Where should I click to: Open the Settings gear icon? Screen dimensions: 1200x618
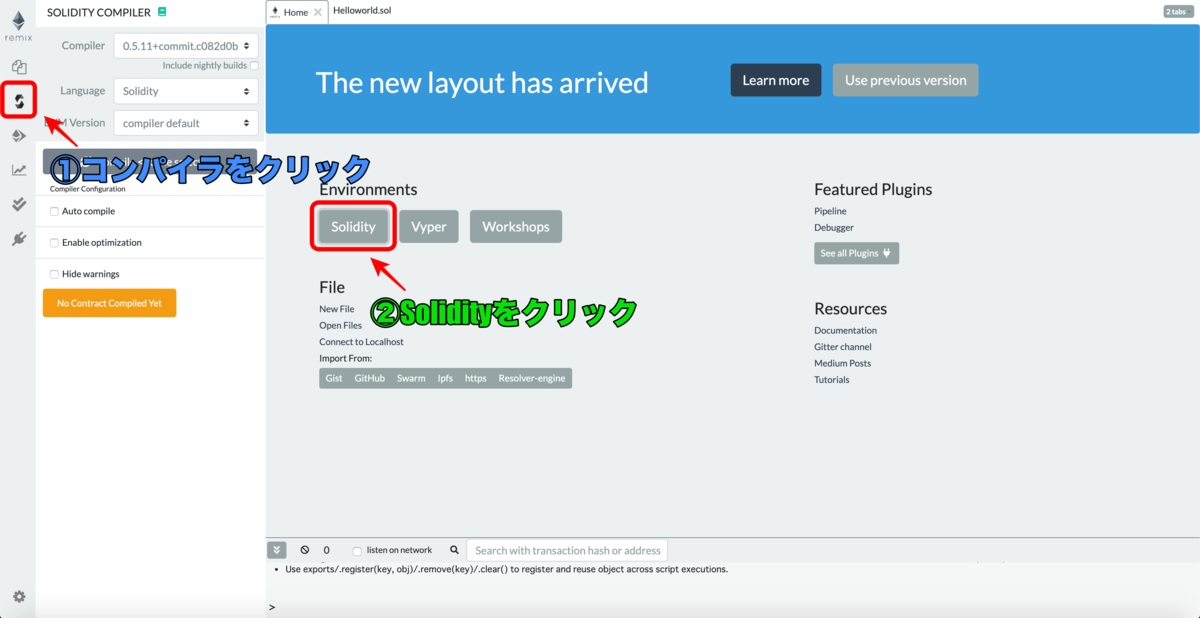click(x=19, y=596)
